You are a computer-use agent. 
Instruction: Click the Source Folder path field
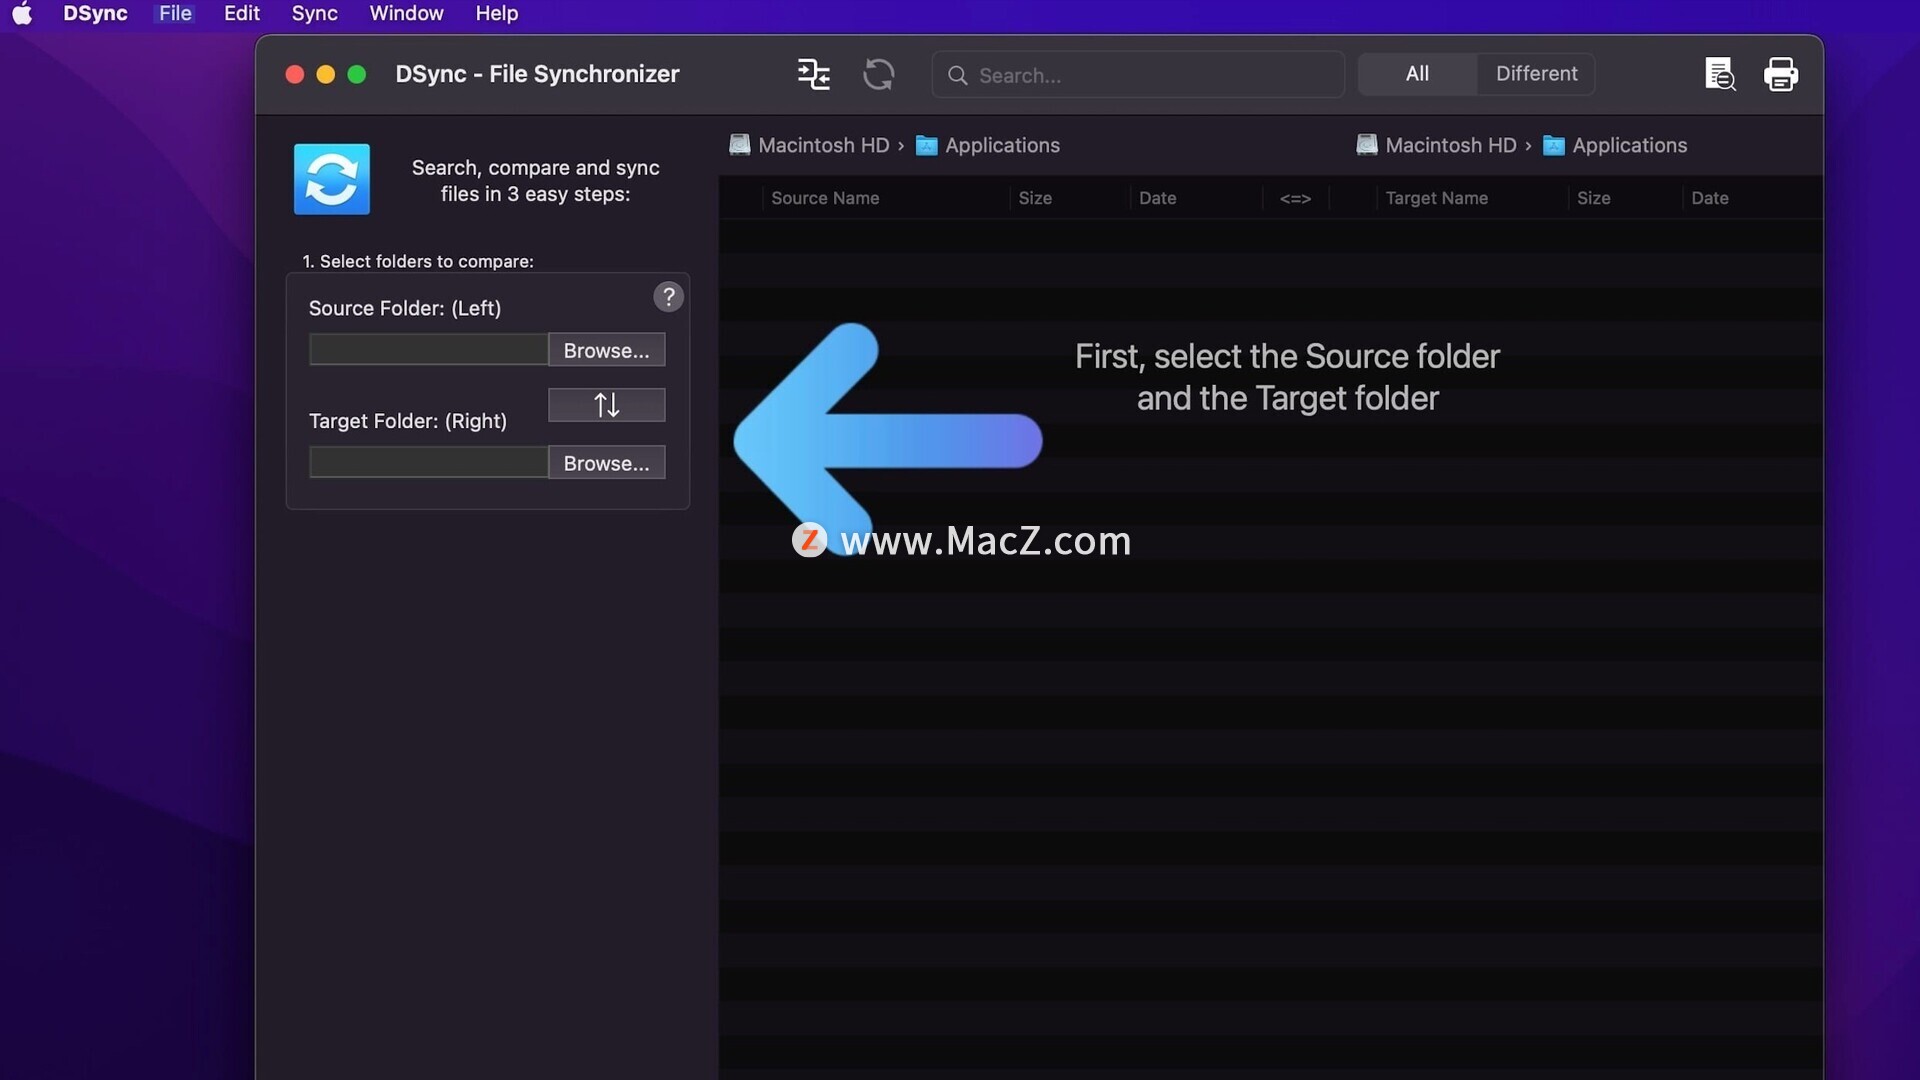pyautogui.click(x=428, y=350)
